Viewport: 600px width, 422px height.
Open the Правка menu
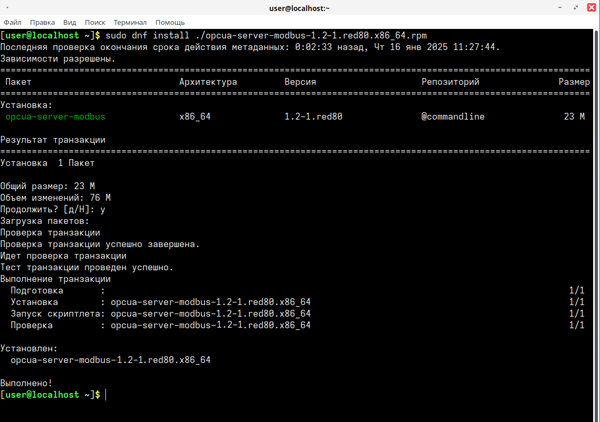tap(42, 22)
